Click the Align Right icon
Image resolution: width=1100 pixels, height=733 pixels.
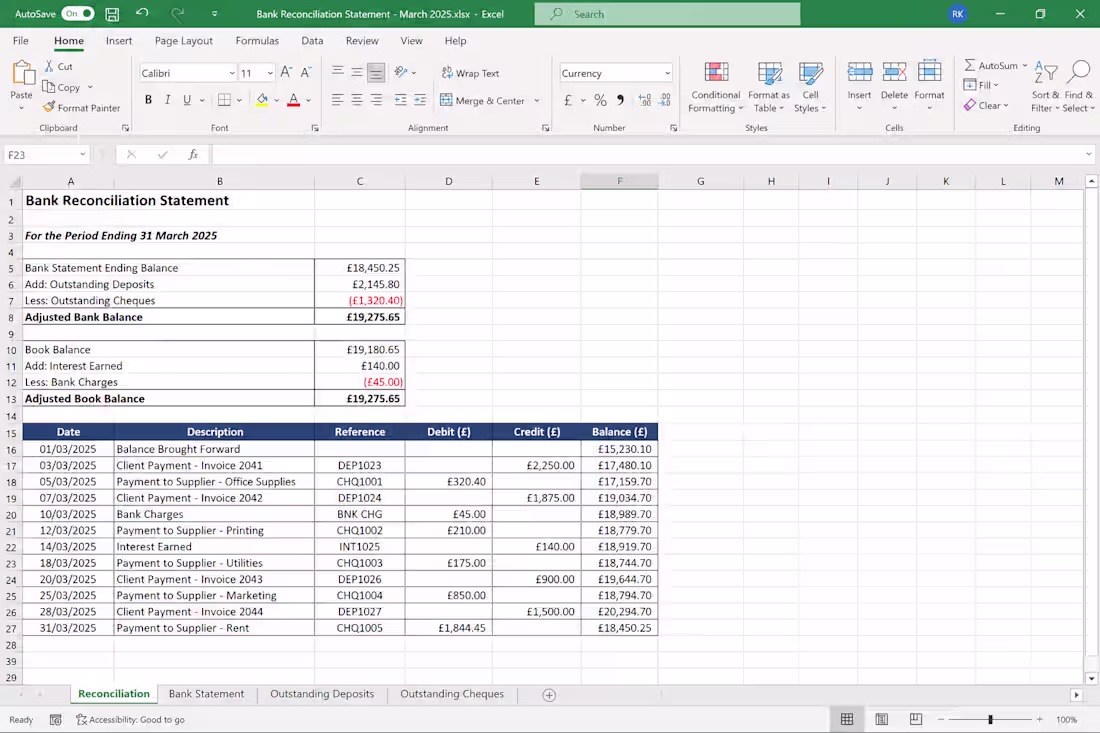coord(377,100)
